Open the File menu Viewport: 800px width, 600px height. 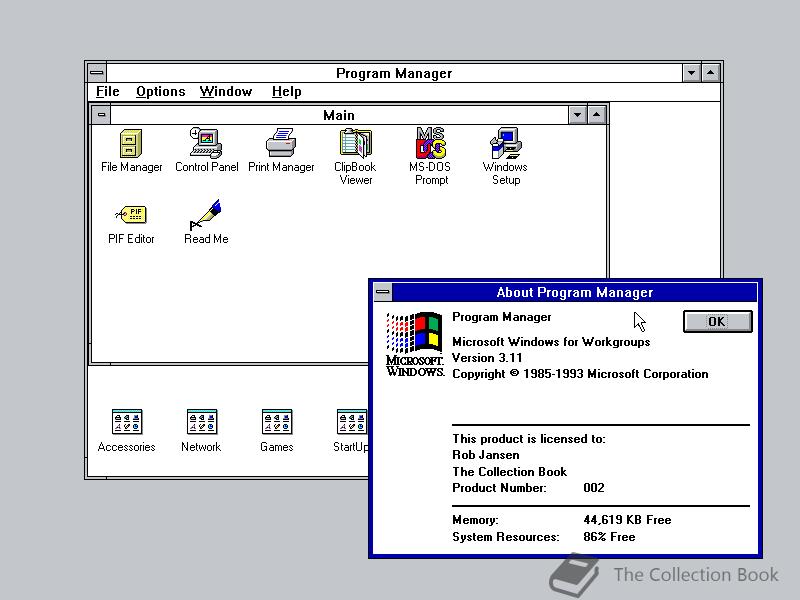tap(108, 91)
